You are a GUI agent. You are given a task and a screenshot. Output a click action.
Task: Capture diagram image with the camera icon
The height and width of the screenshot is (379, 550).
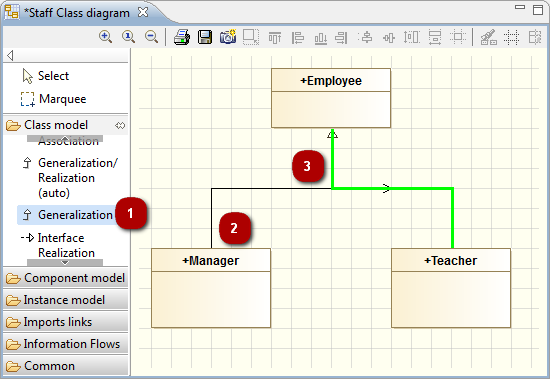click(228, 36)
